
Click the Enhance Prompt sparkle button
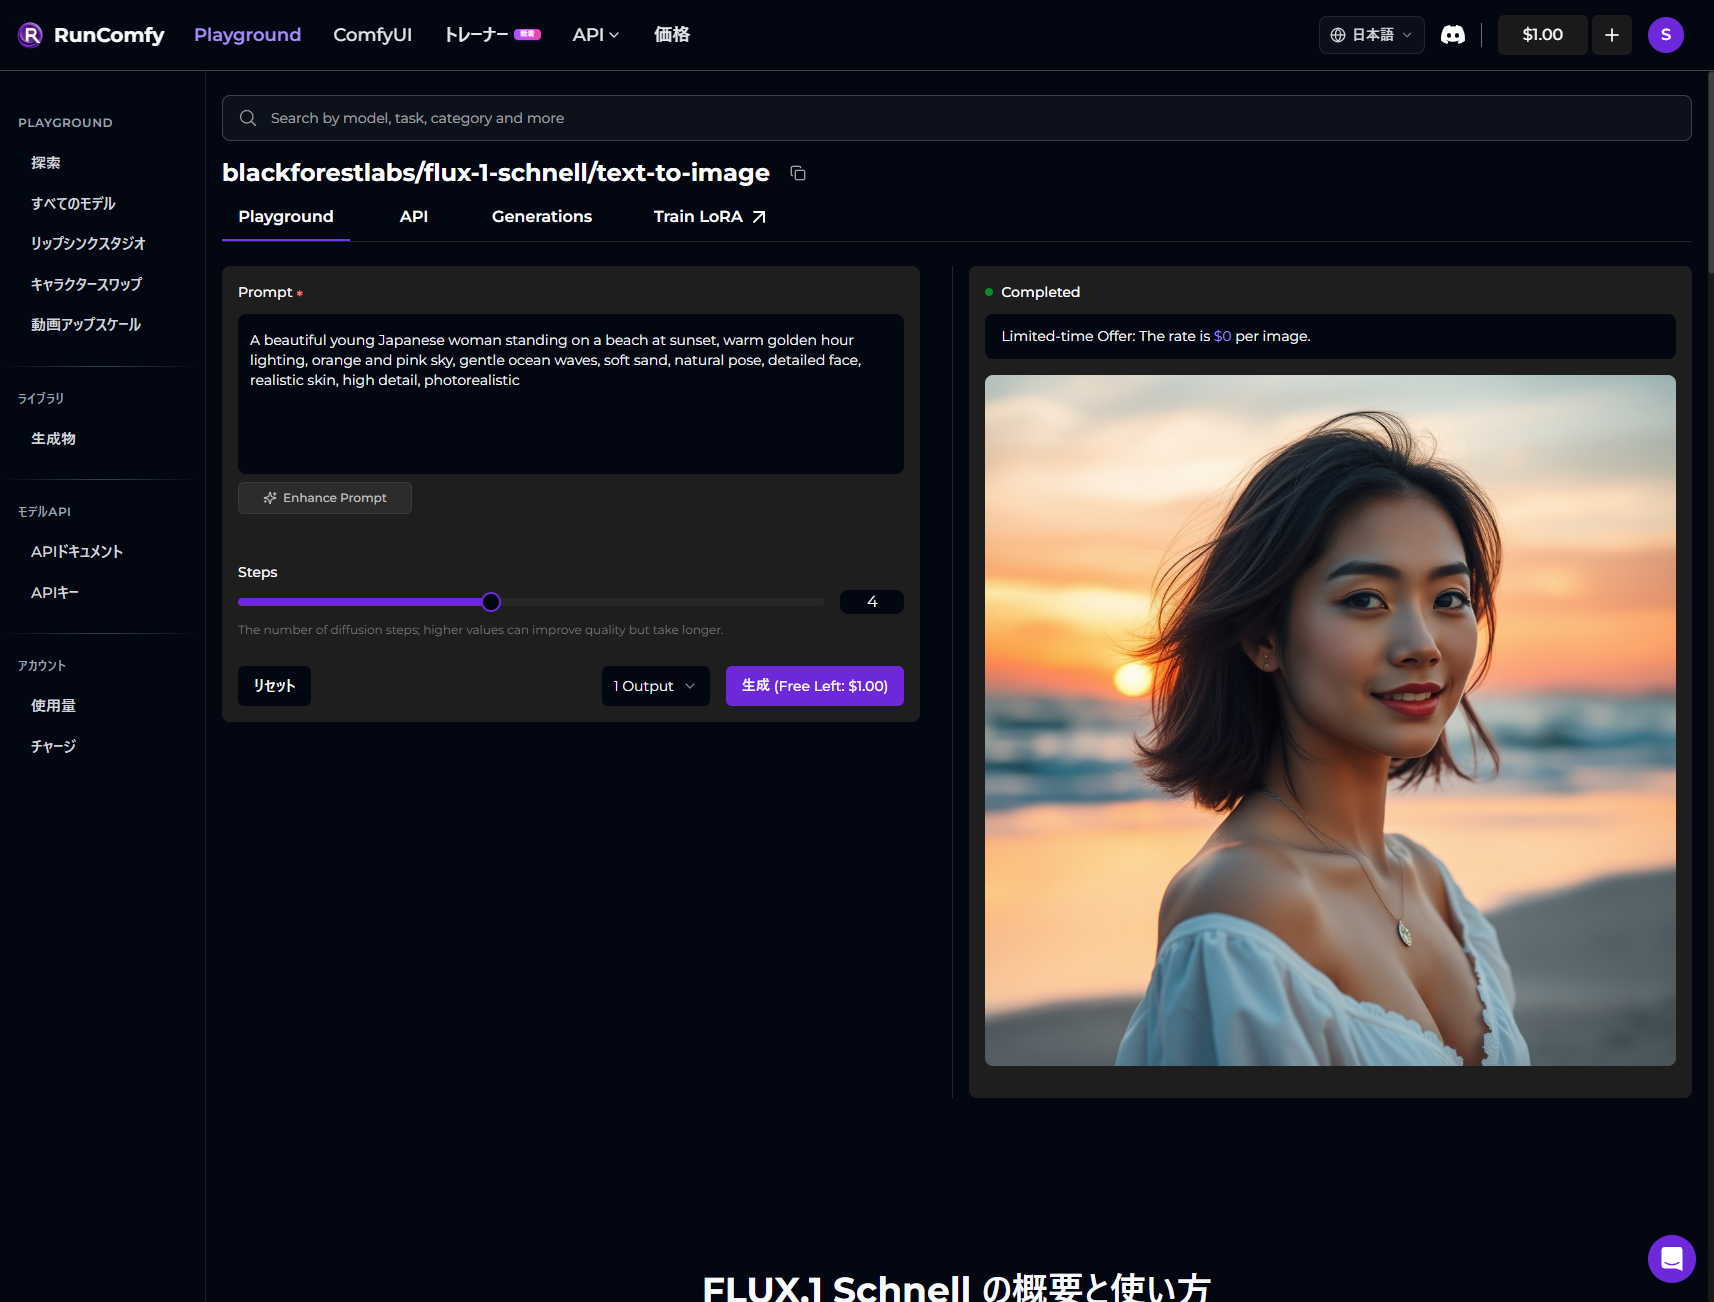[x=325, y=498]
